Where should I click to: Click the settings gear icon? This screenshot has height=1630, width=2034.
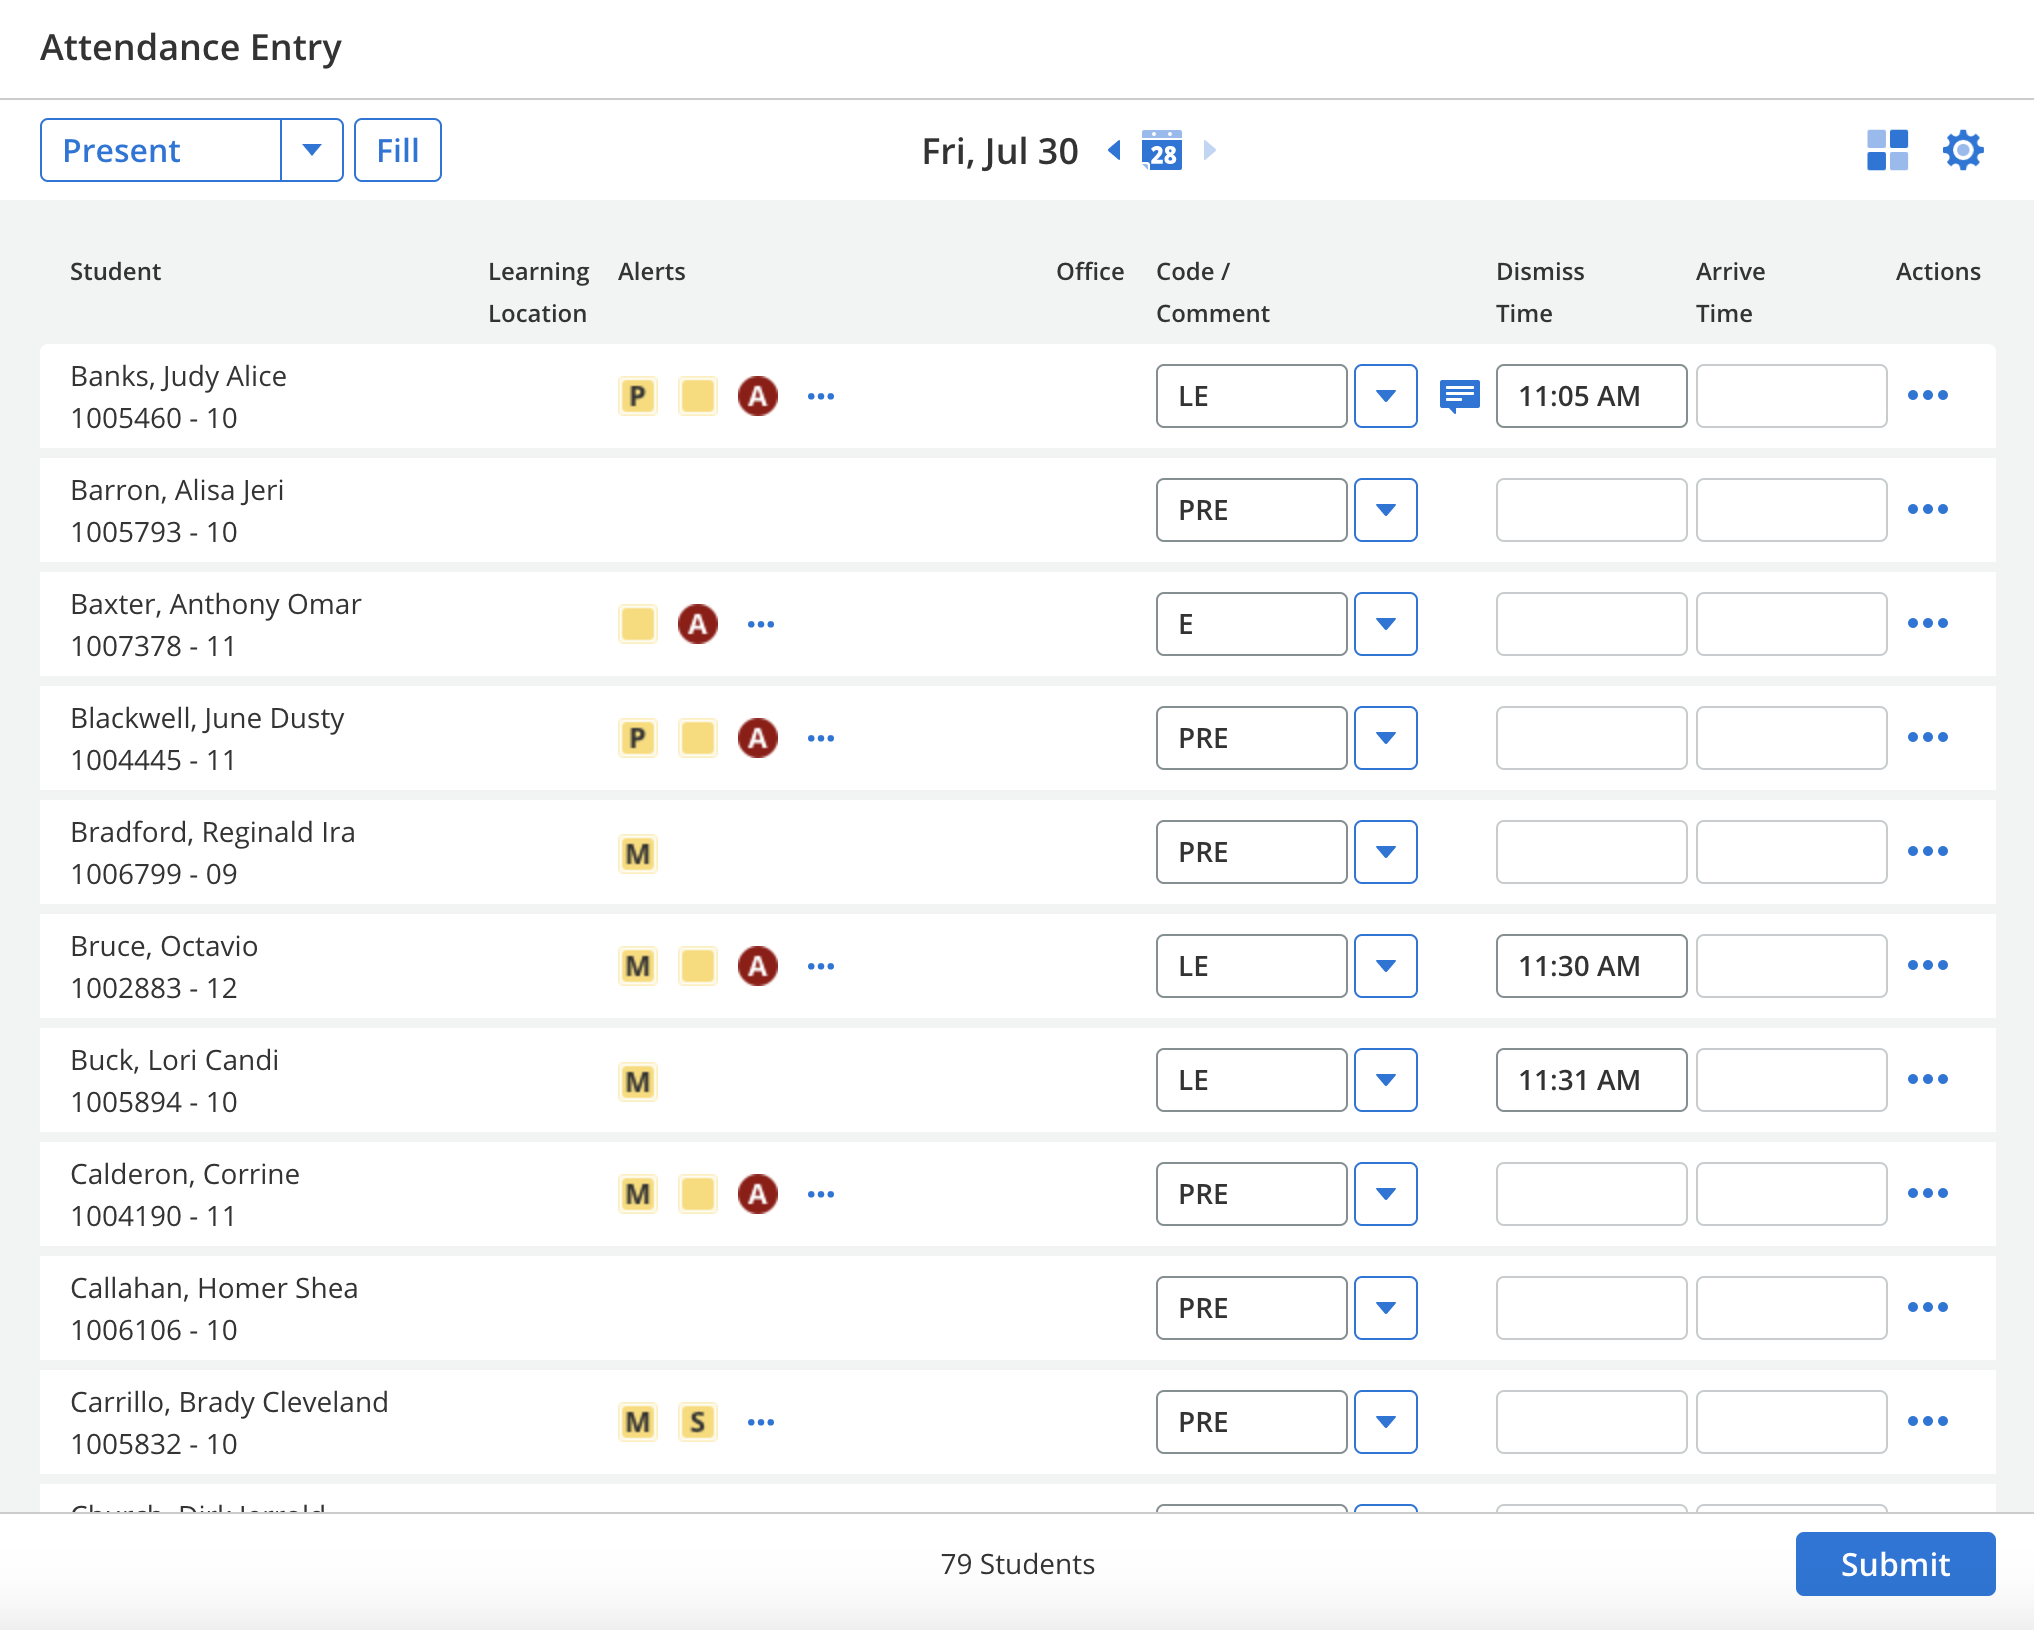[1963, 150]
